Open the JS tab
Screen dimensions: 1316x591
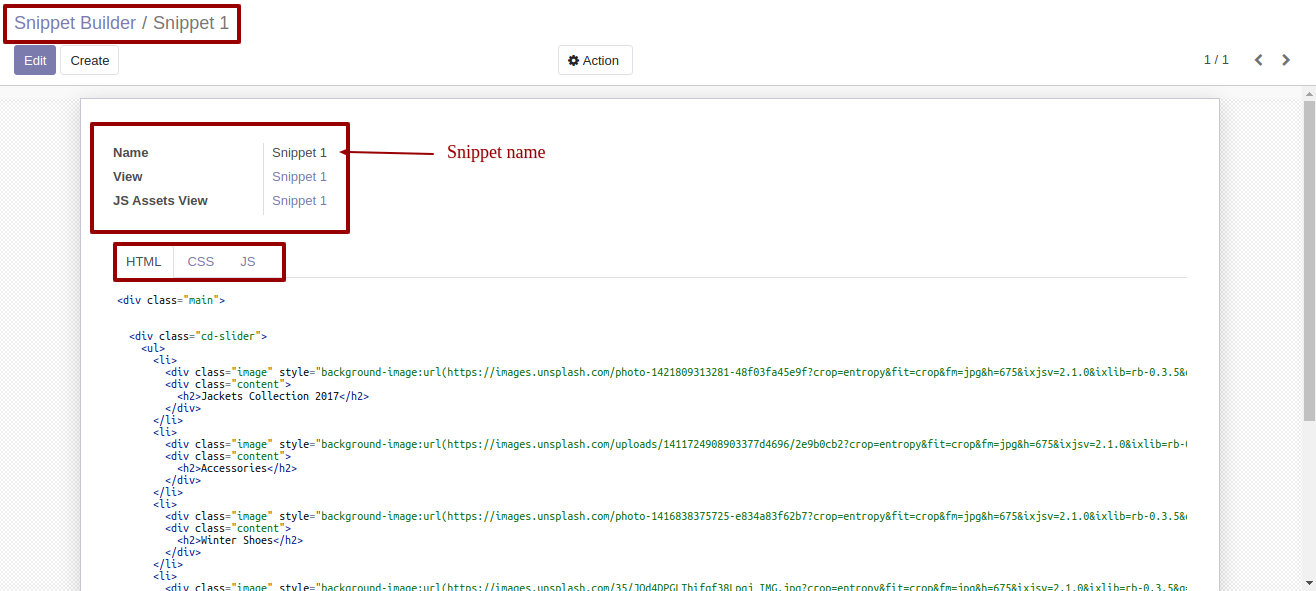[x=247, y=261]
